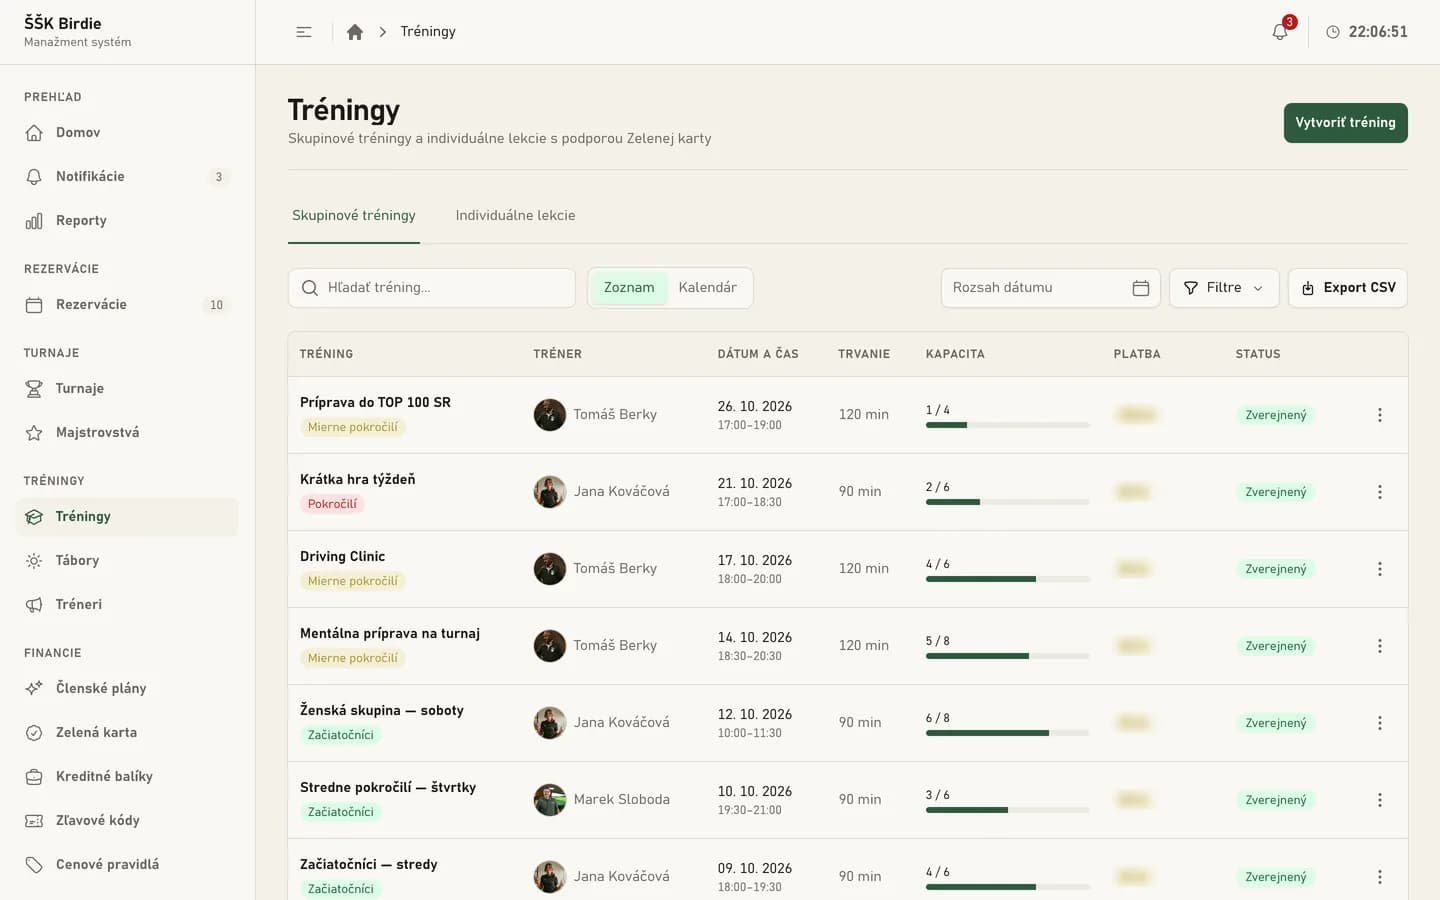Click the trophy icon beside Turnaje

click(34, 389)
